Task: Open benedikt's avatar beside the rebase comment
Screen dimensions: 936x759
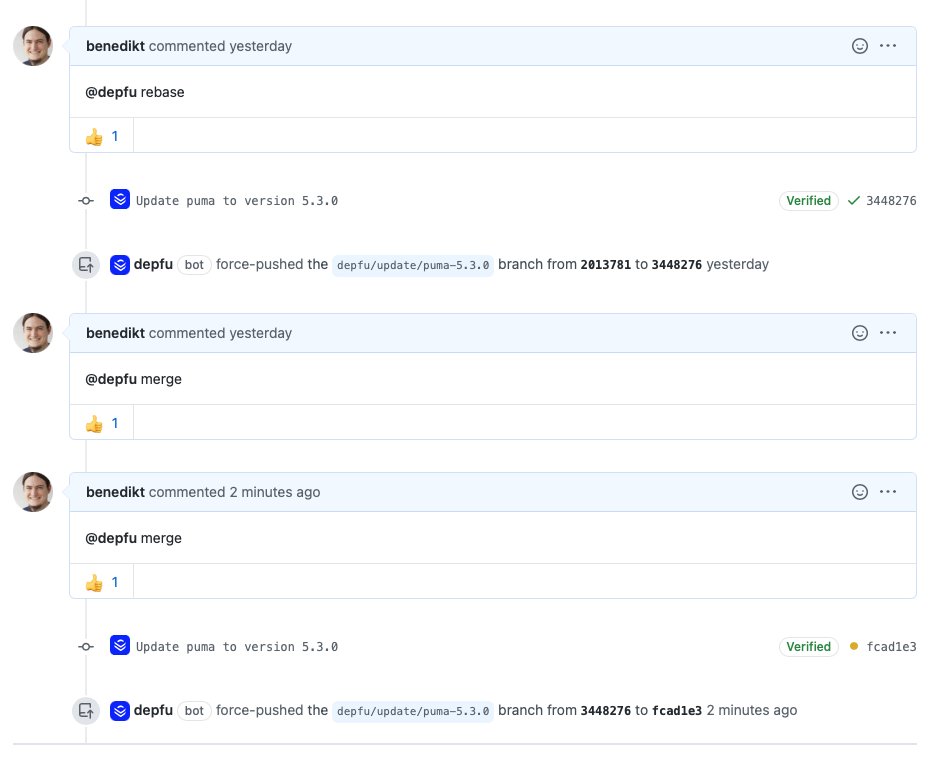Action: pos(33,46)
